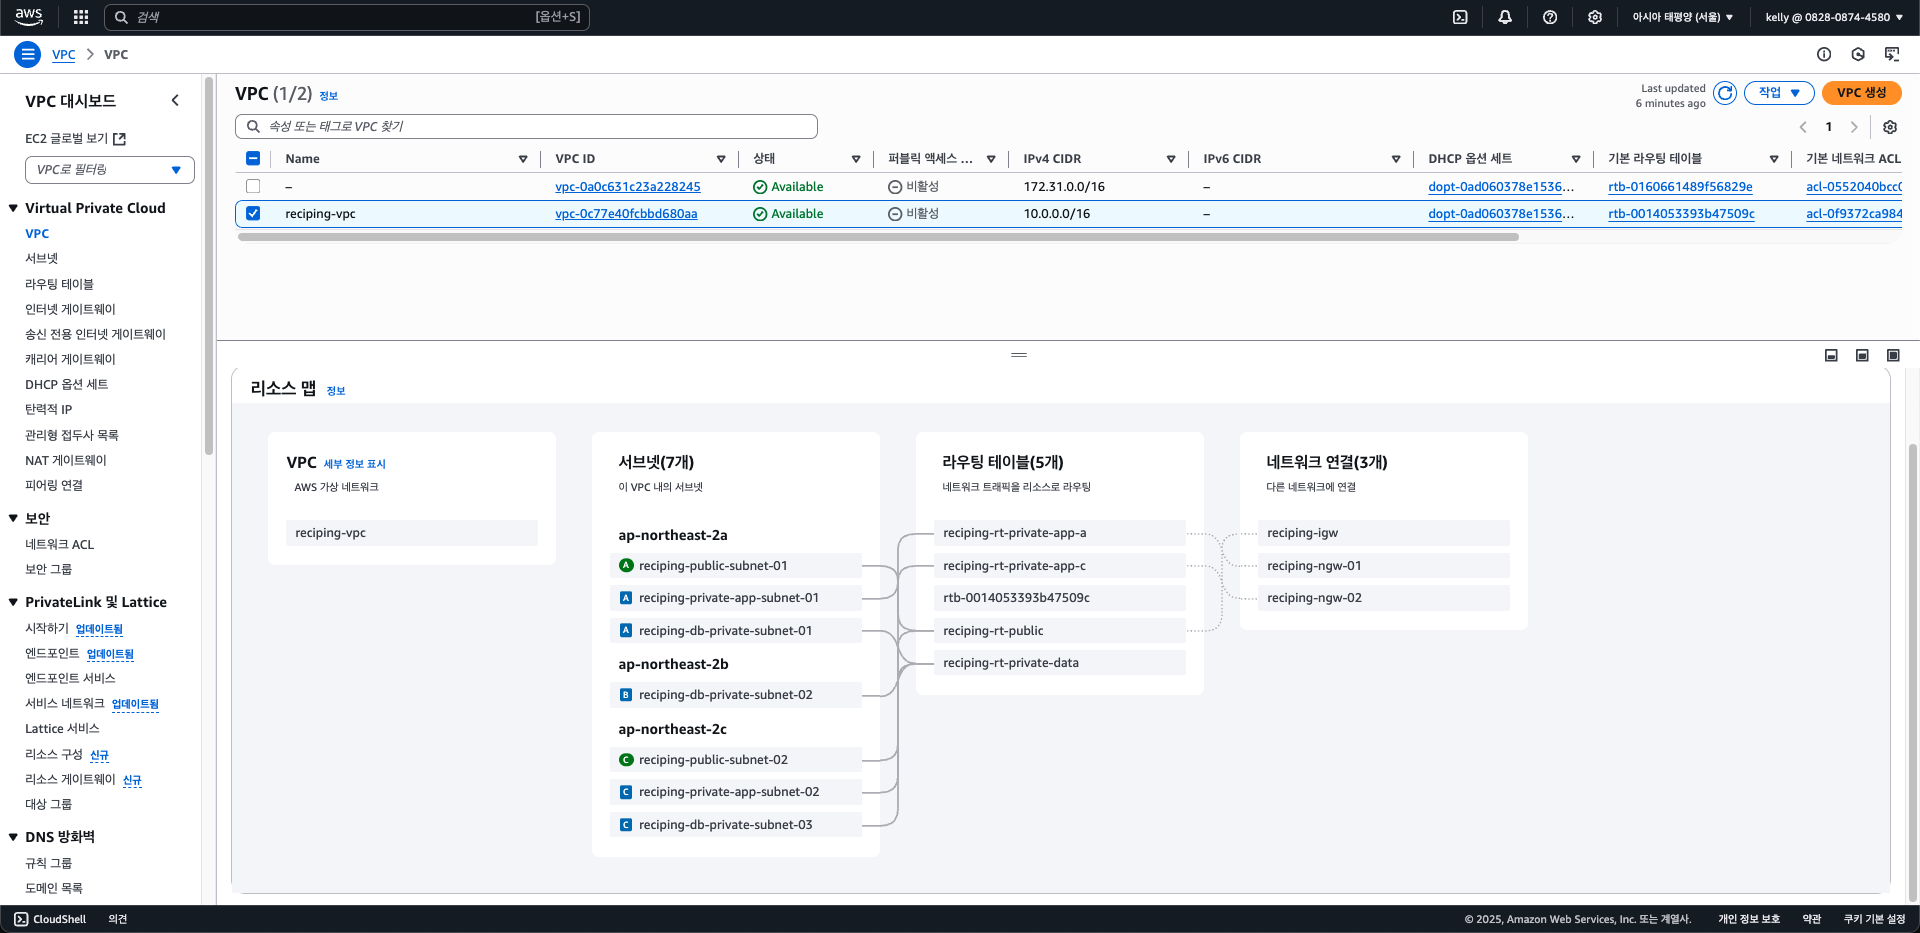Open VPC link vpc-0c77e40fcbbd680aa
Image resolution: width=1920 pixels, height=933 pixels.
626,214
